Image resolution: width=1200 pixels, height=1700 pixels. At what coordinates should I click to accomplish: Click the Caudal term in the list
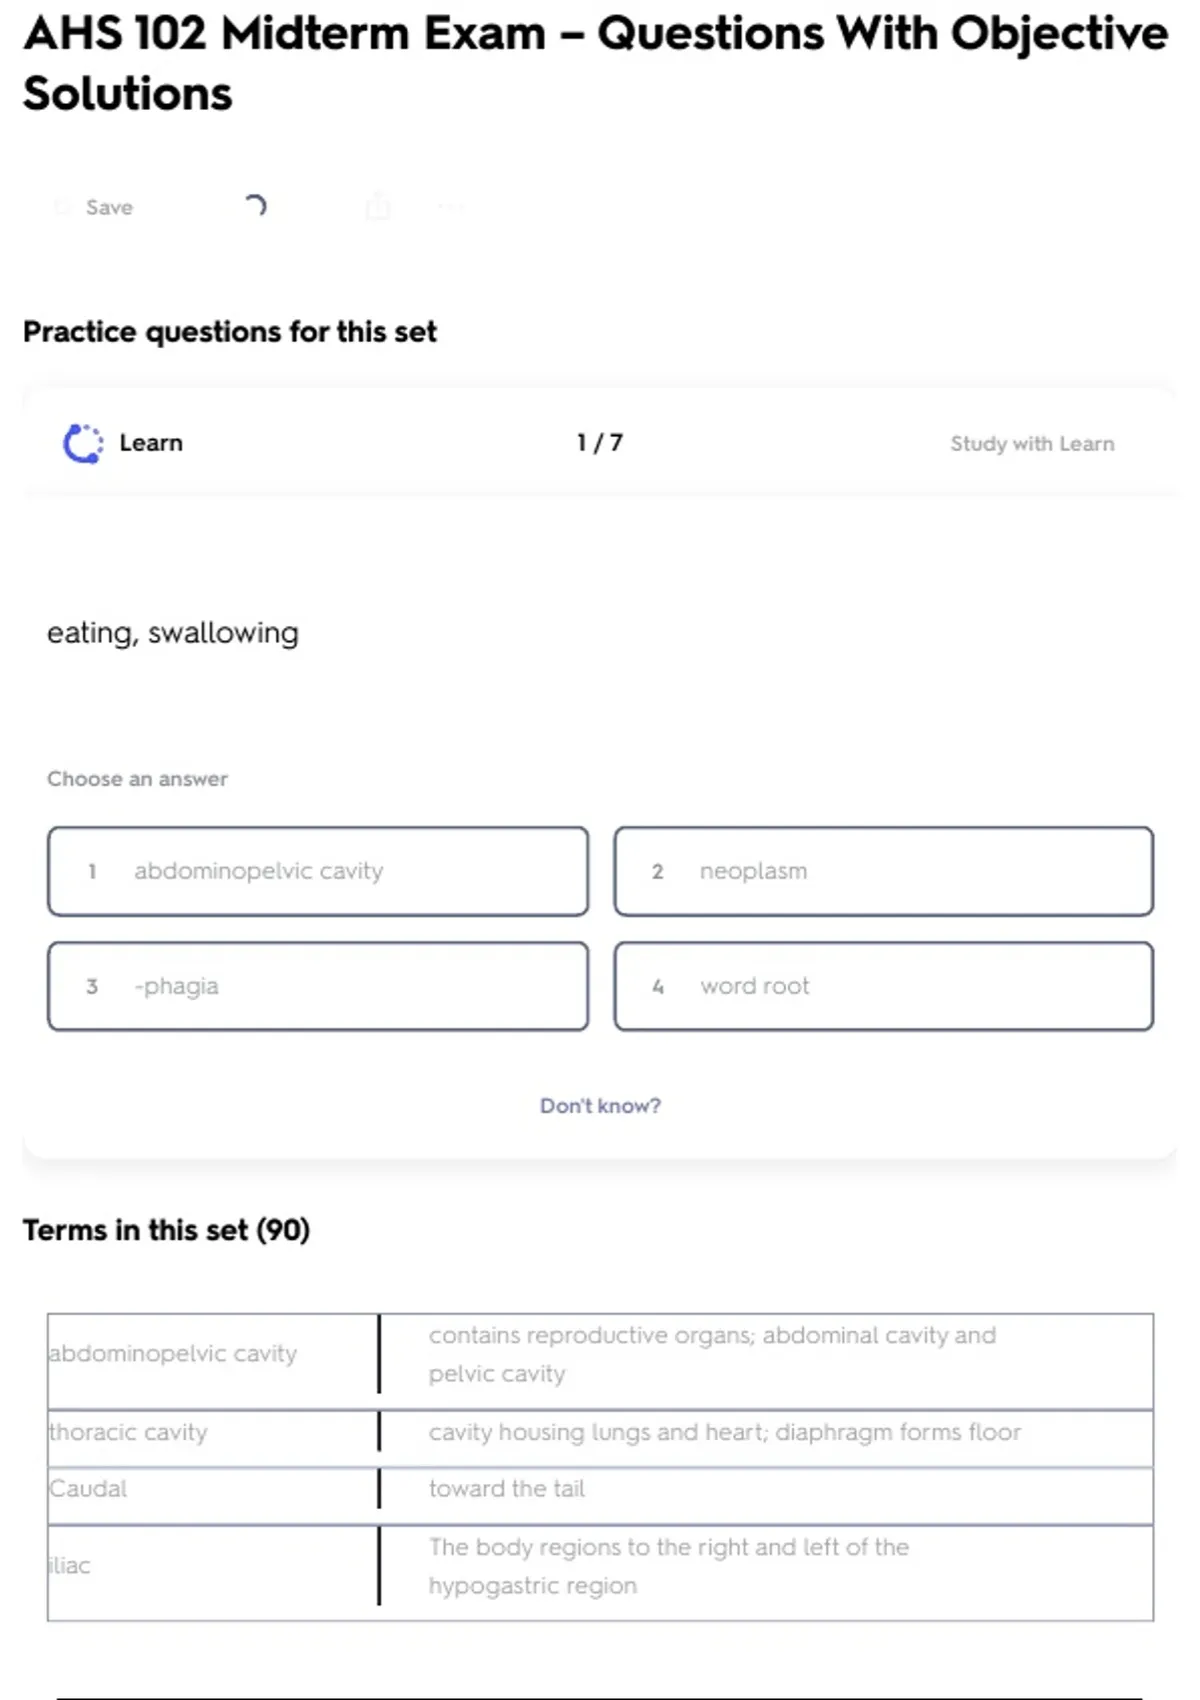[x=88, y=1489]
